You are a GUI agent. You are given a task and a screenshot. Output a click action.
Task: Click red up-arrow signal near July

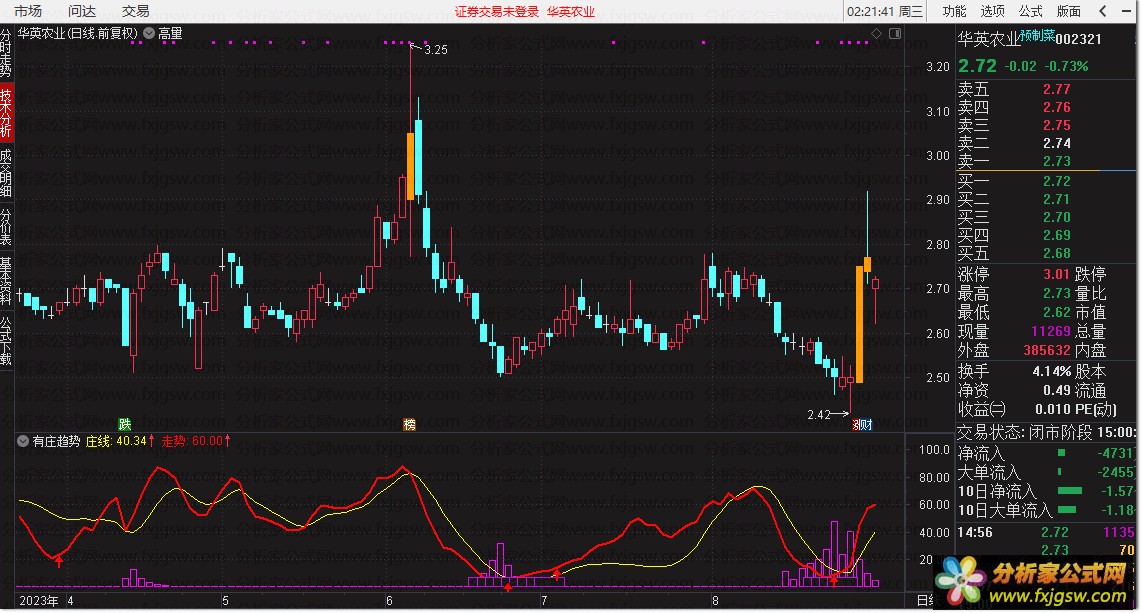(557, 575)
